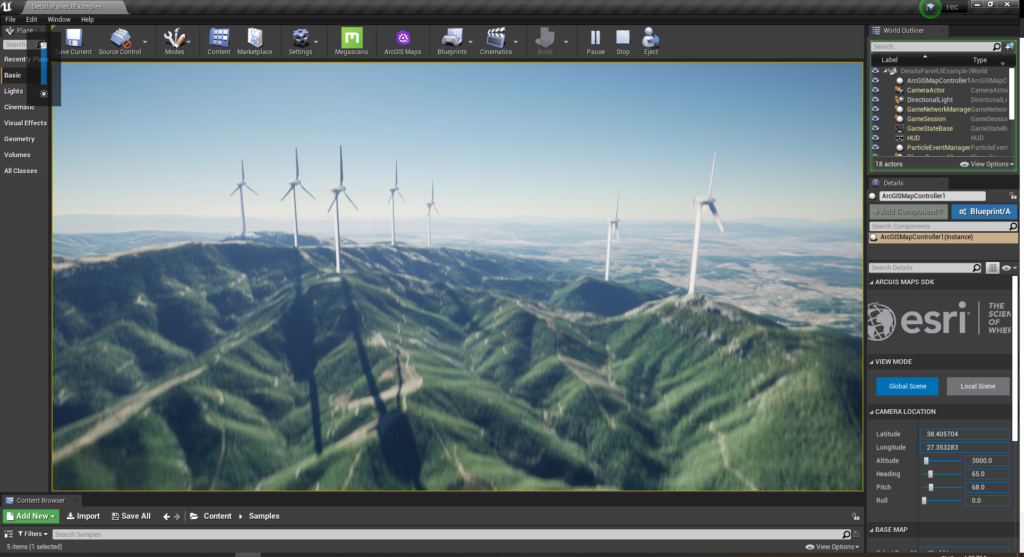Viewport: 1024px width, 557px height.
Task: Adjust the Pitch slider
Action: click(x=941, y=488)
